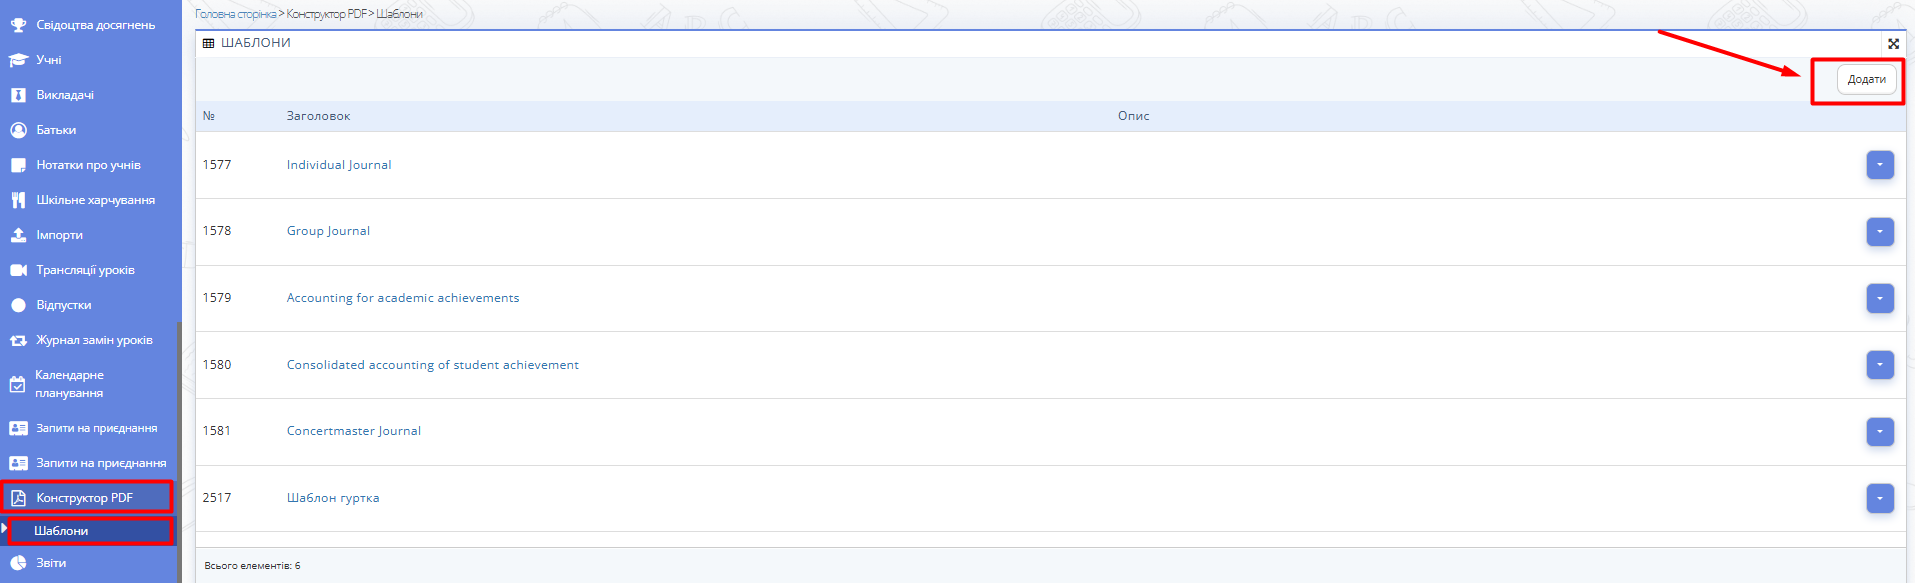Open the Accounting for academic achievements template

click(403, 298)
